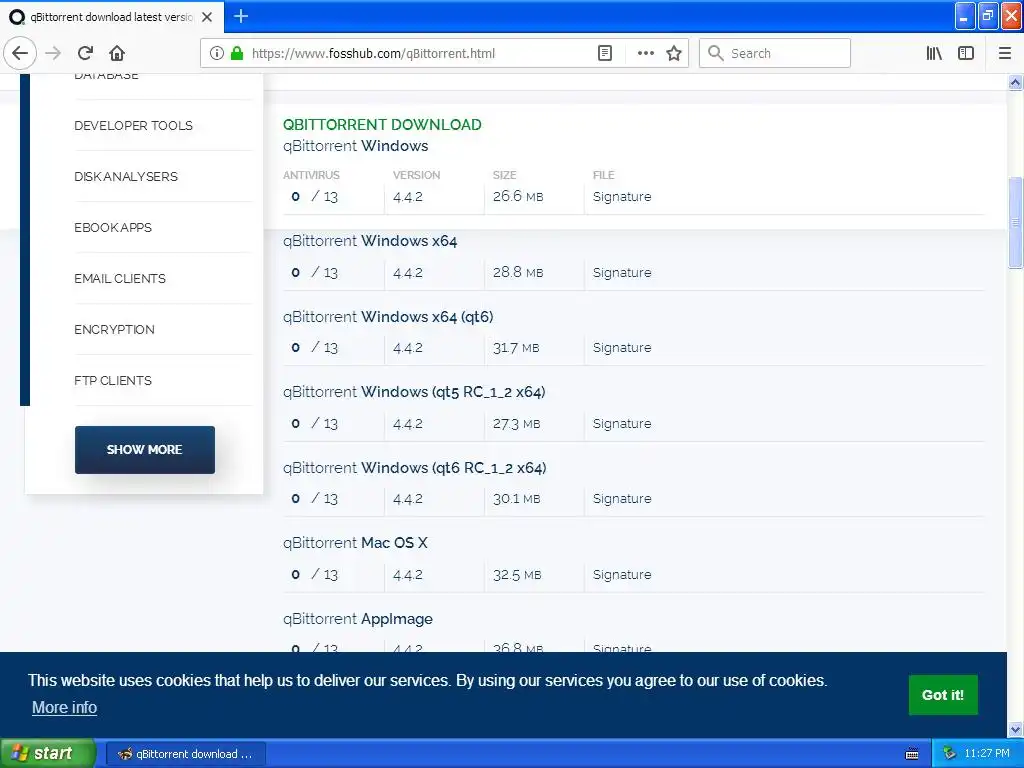View secure connection padlock details

[x=237, y=53]
